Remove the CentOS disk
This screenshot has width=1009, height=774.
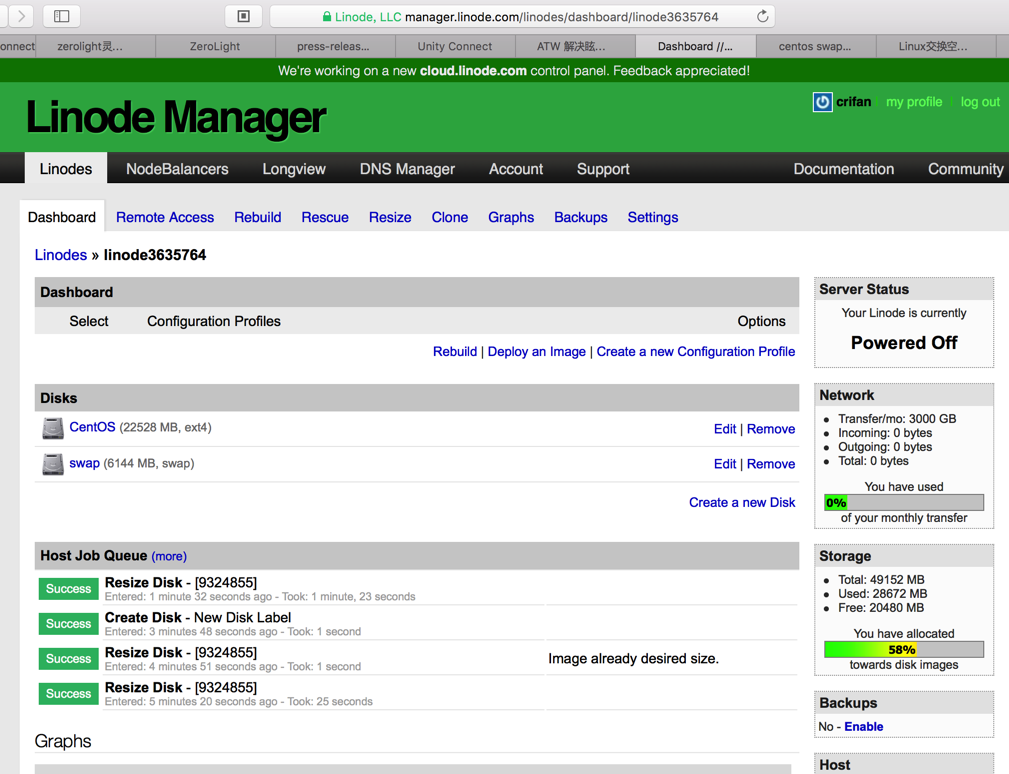coord(771,429)
